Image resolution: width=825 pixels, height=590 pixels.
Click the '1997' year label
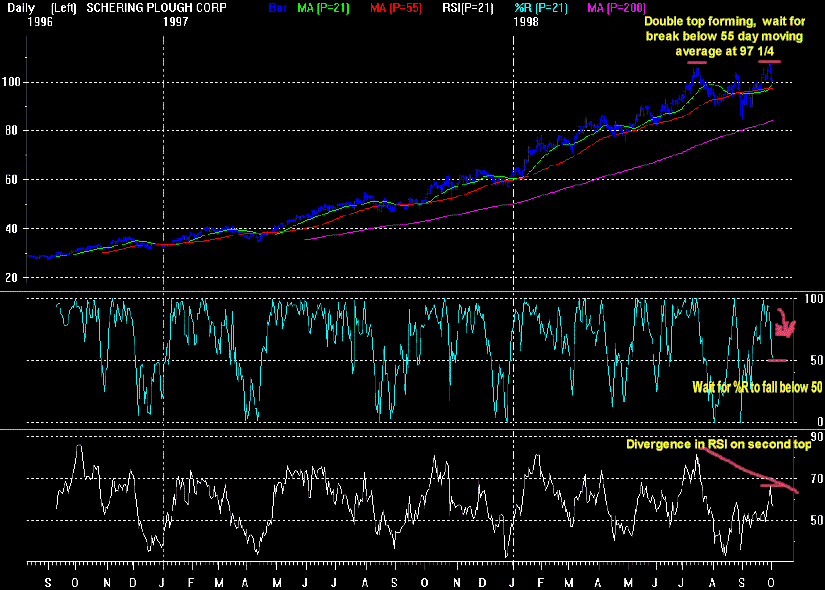click(175, 22)
